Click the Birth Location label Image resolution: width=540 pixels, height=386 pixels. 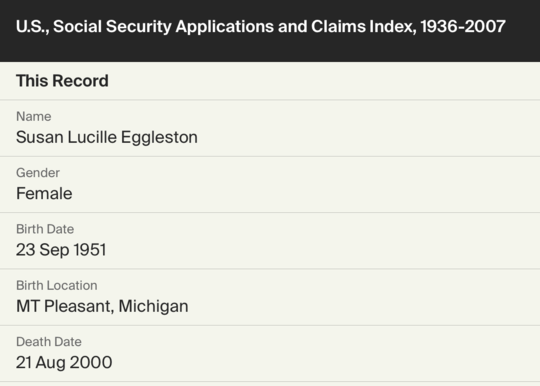point(57,285)
